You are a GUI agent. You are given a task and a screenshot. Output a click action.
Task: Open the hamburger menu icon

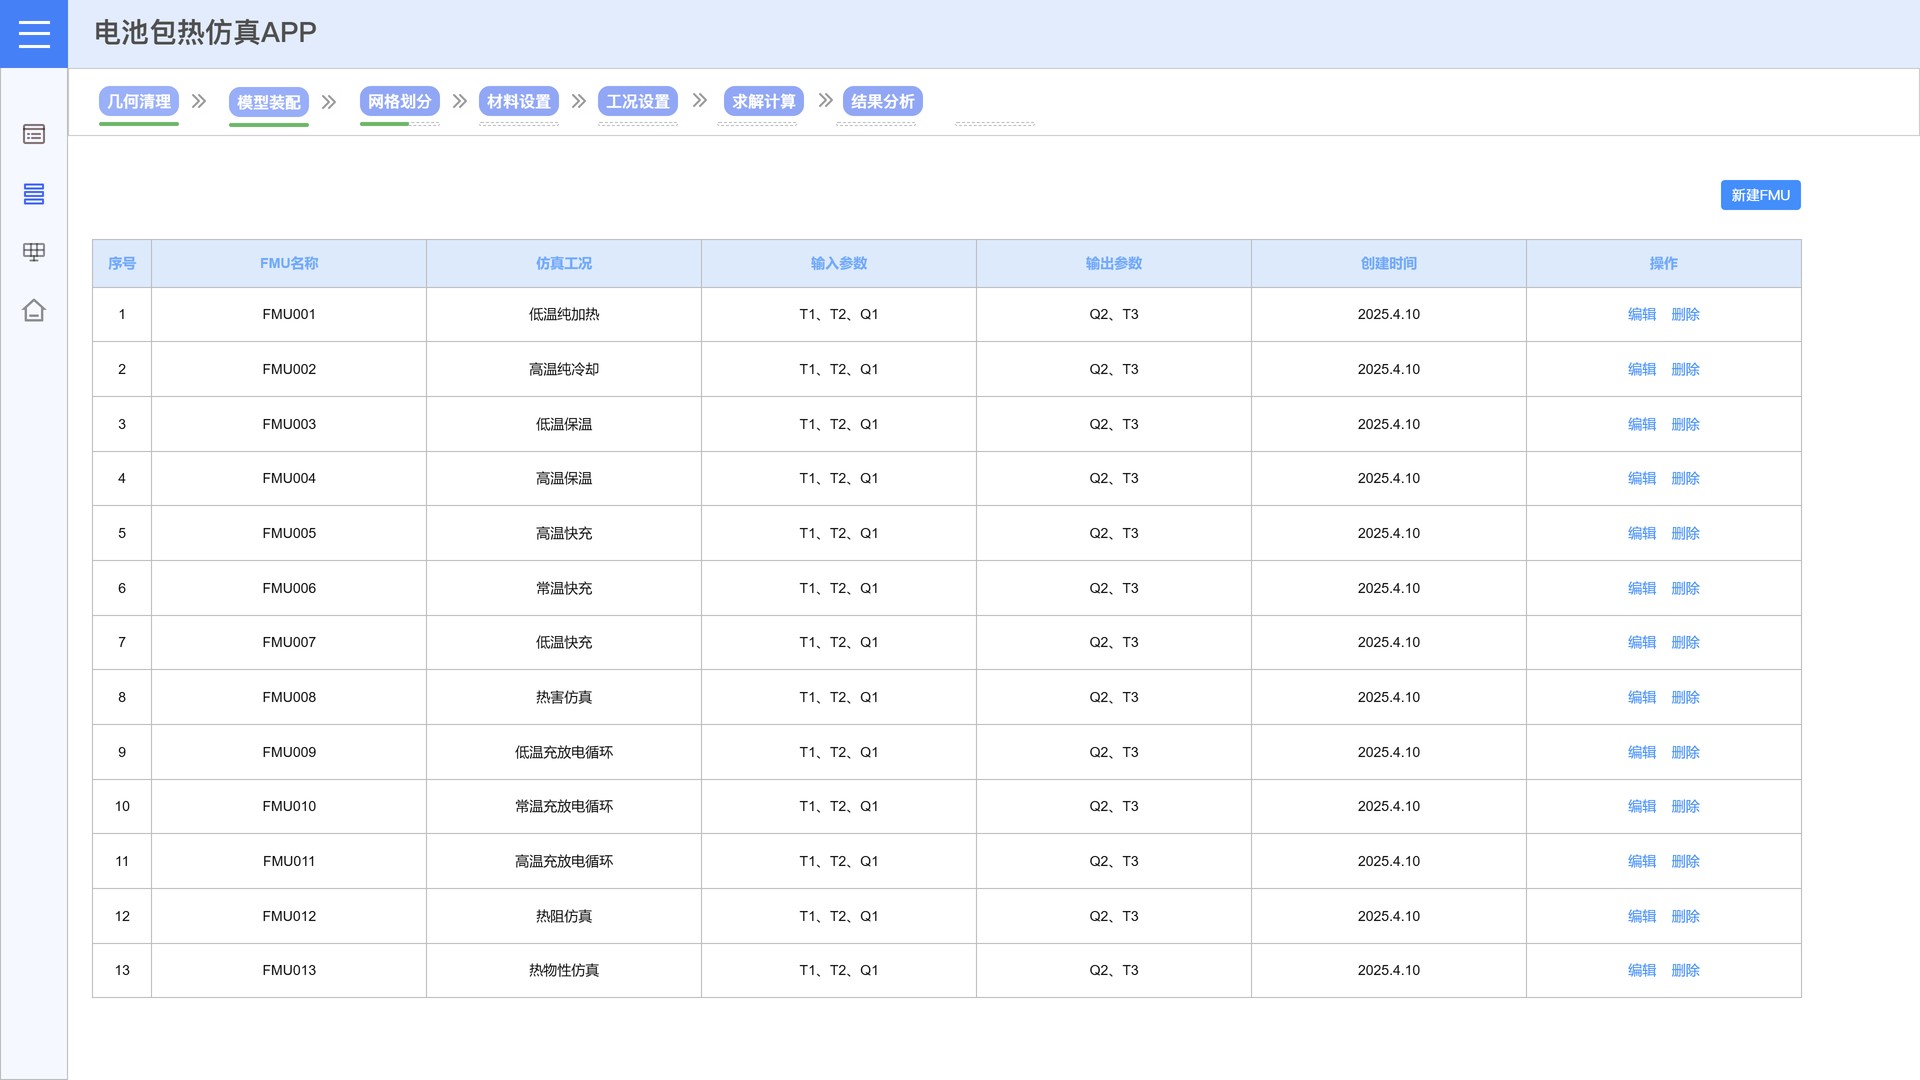click(x=34, y=34)
